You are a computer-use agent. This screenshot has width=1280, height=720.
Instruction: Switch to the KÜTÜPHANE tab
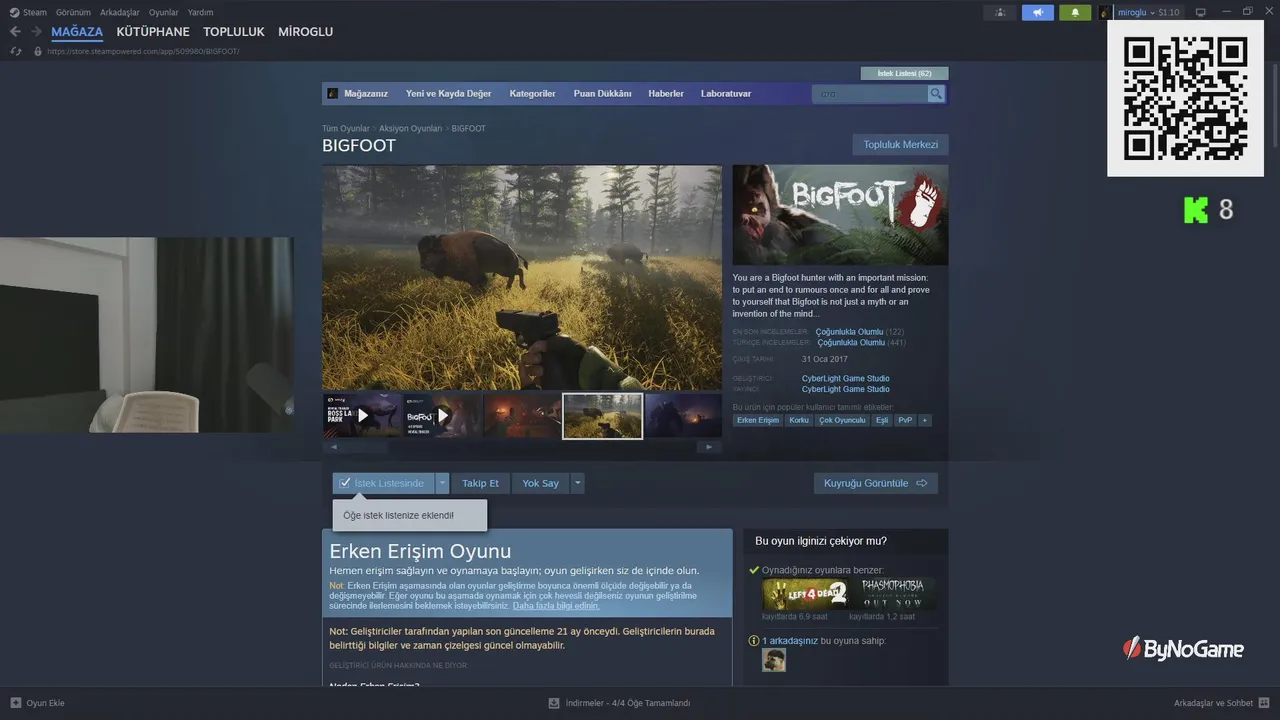coord(153,32)
